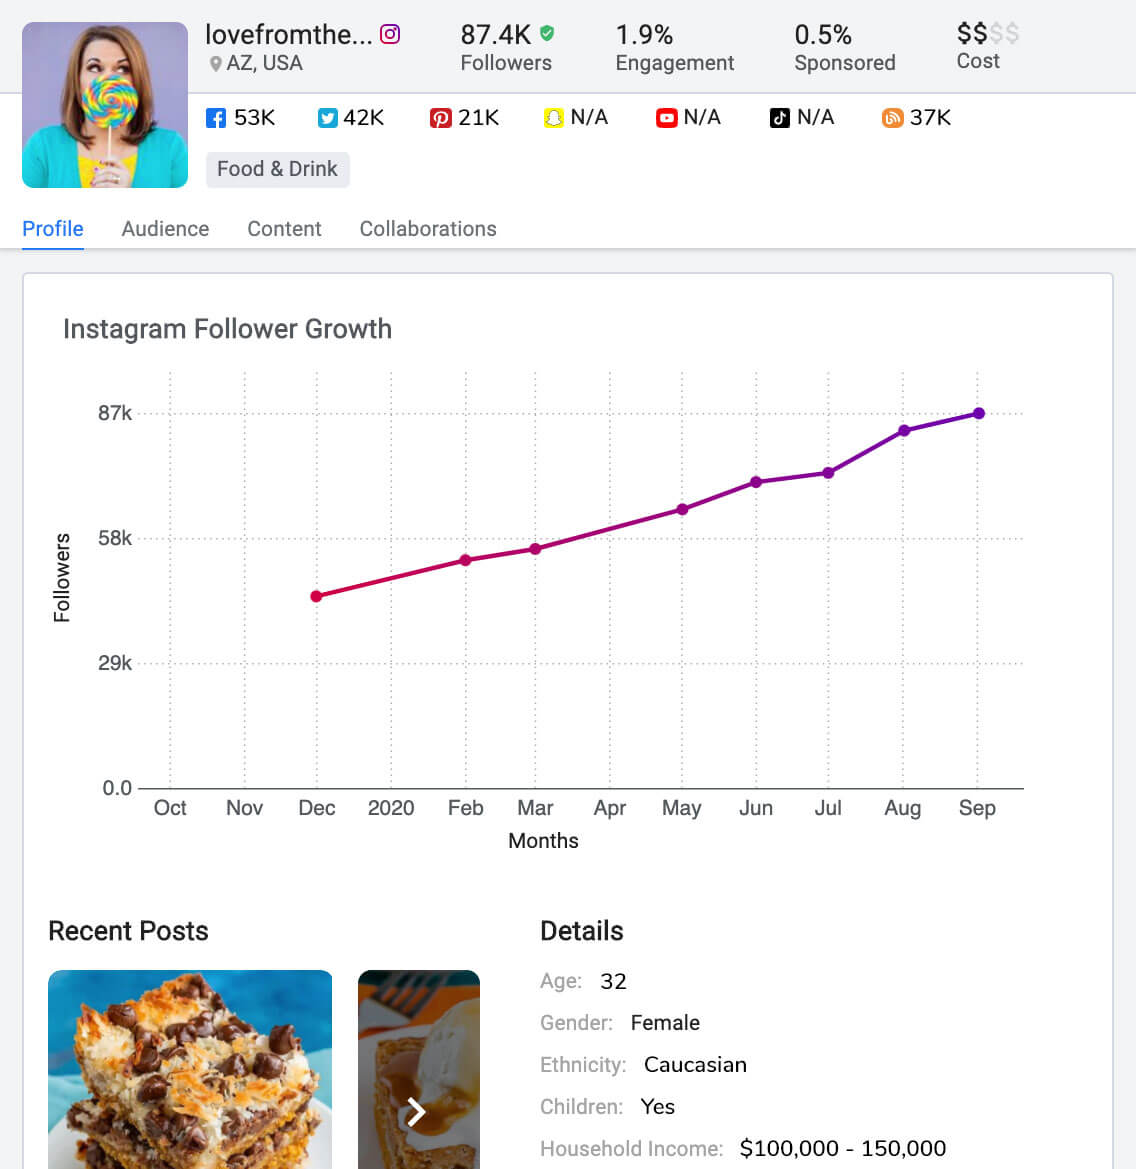The image size is (1136, 1169).
Task: Switch to the Audience tab
Action: [165, 229]
